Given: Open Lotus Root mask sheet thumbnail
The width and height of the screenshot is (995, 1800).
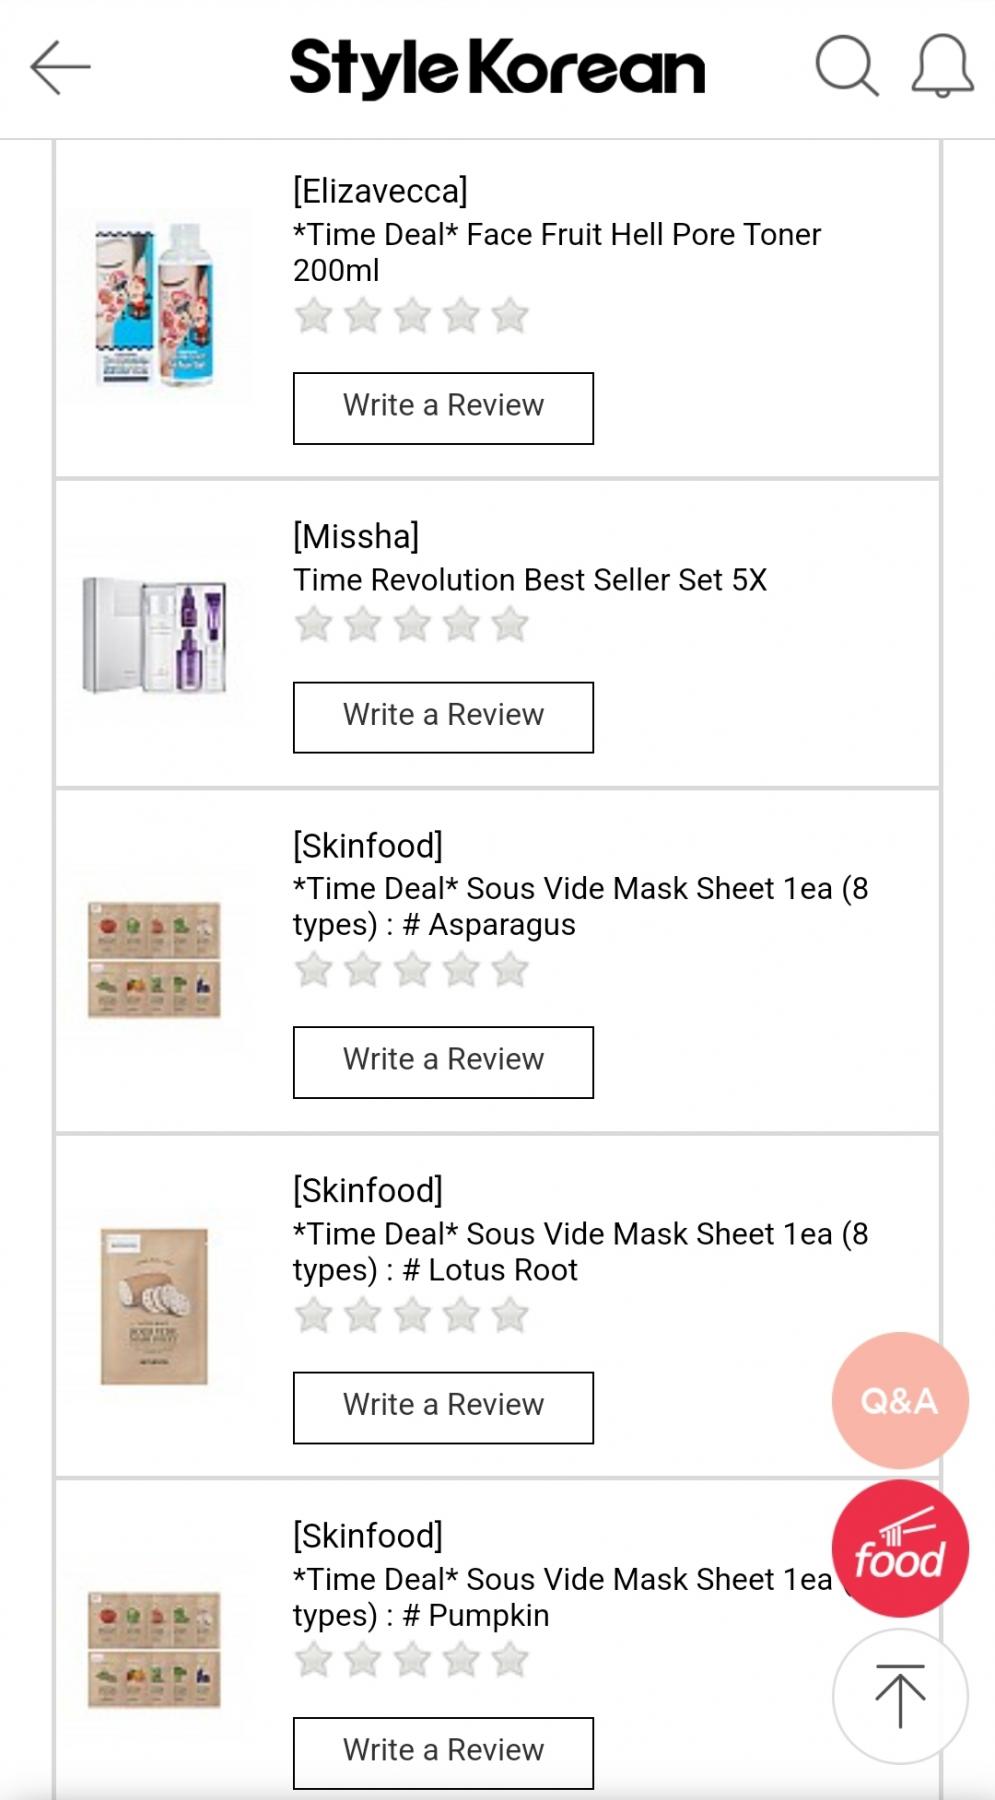Looking at the screenshot, I should click(x=155, y=1306).
